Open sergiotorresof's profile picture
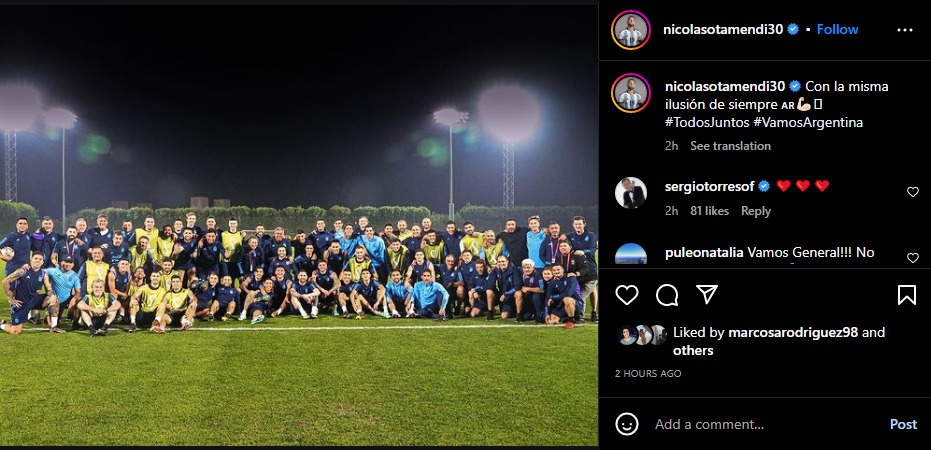This screenshot has height=450, width=931. coord(631,193)
